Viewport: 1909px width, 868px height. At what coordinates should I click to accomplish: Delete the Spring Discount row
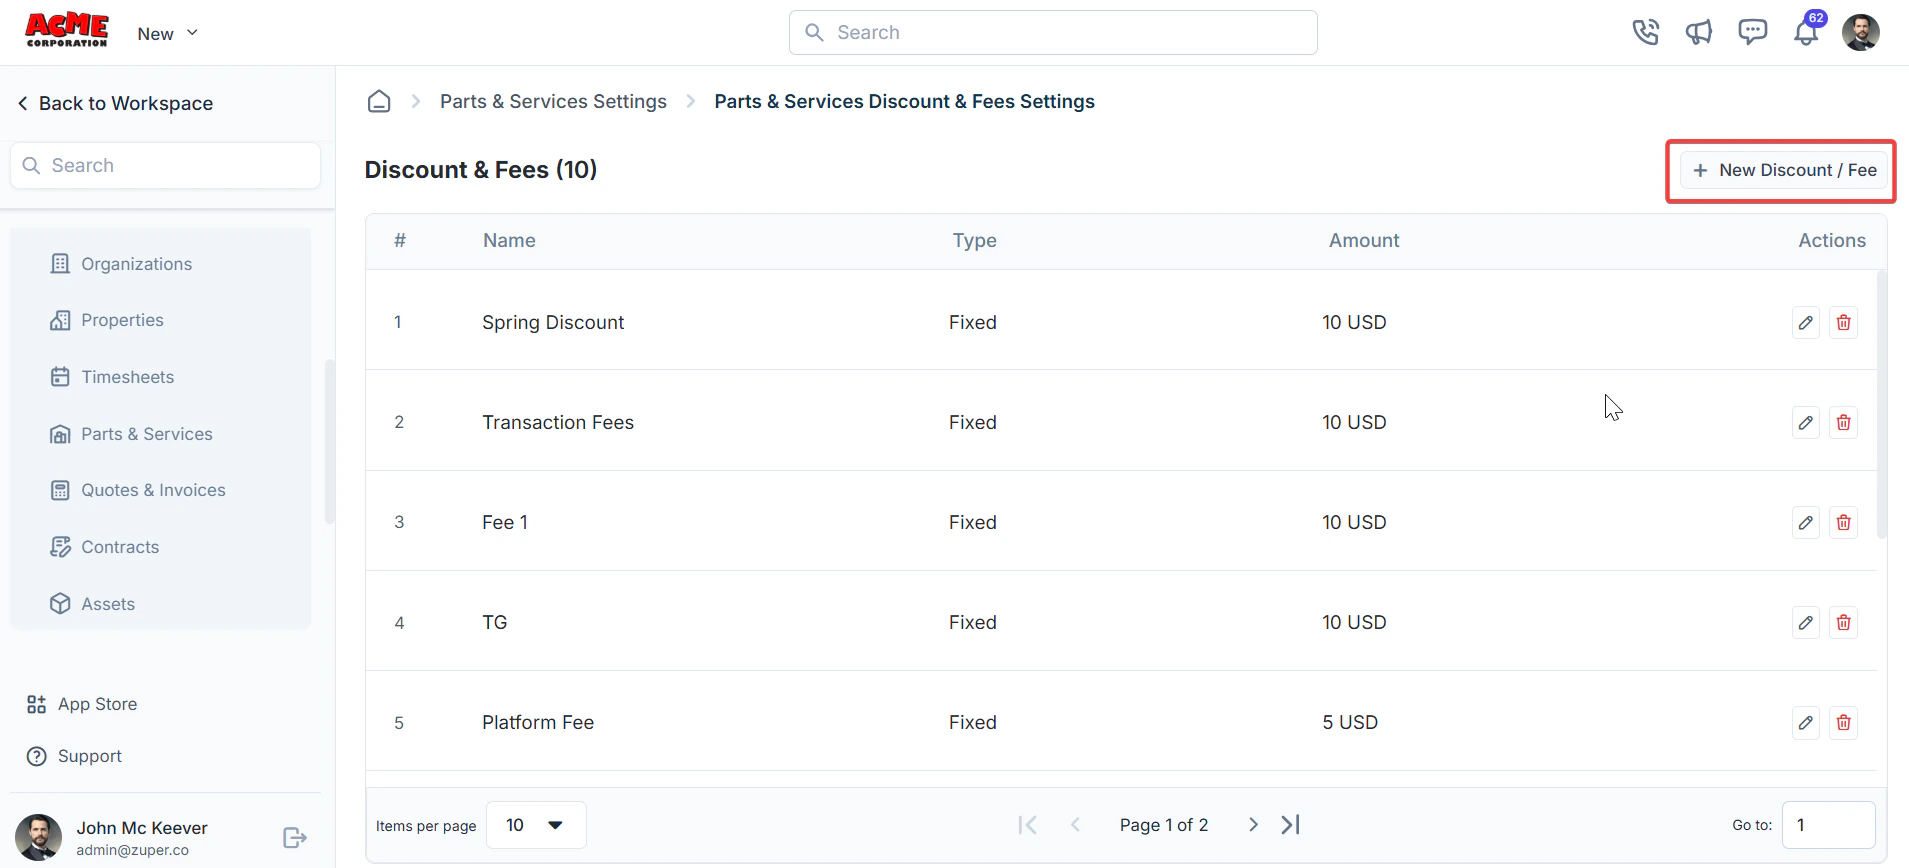pos(1844,322)
